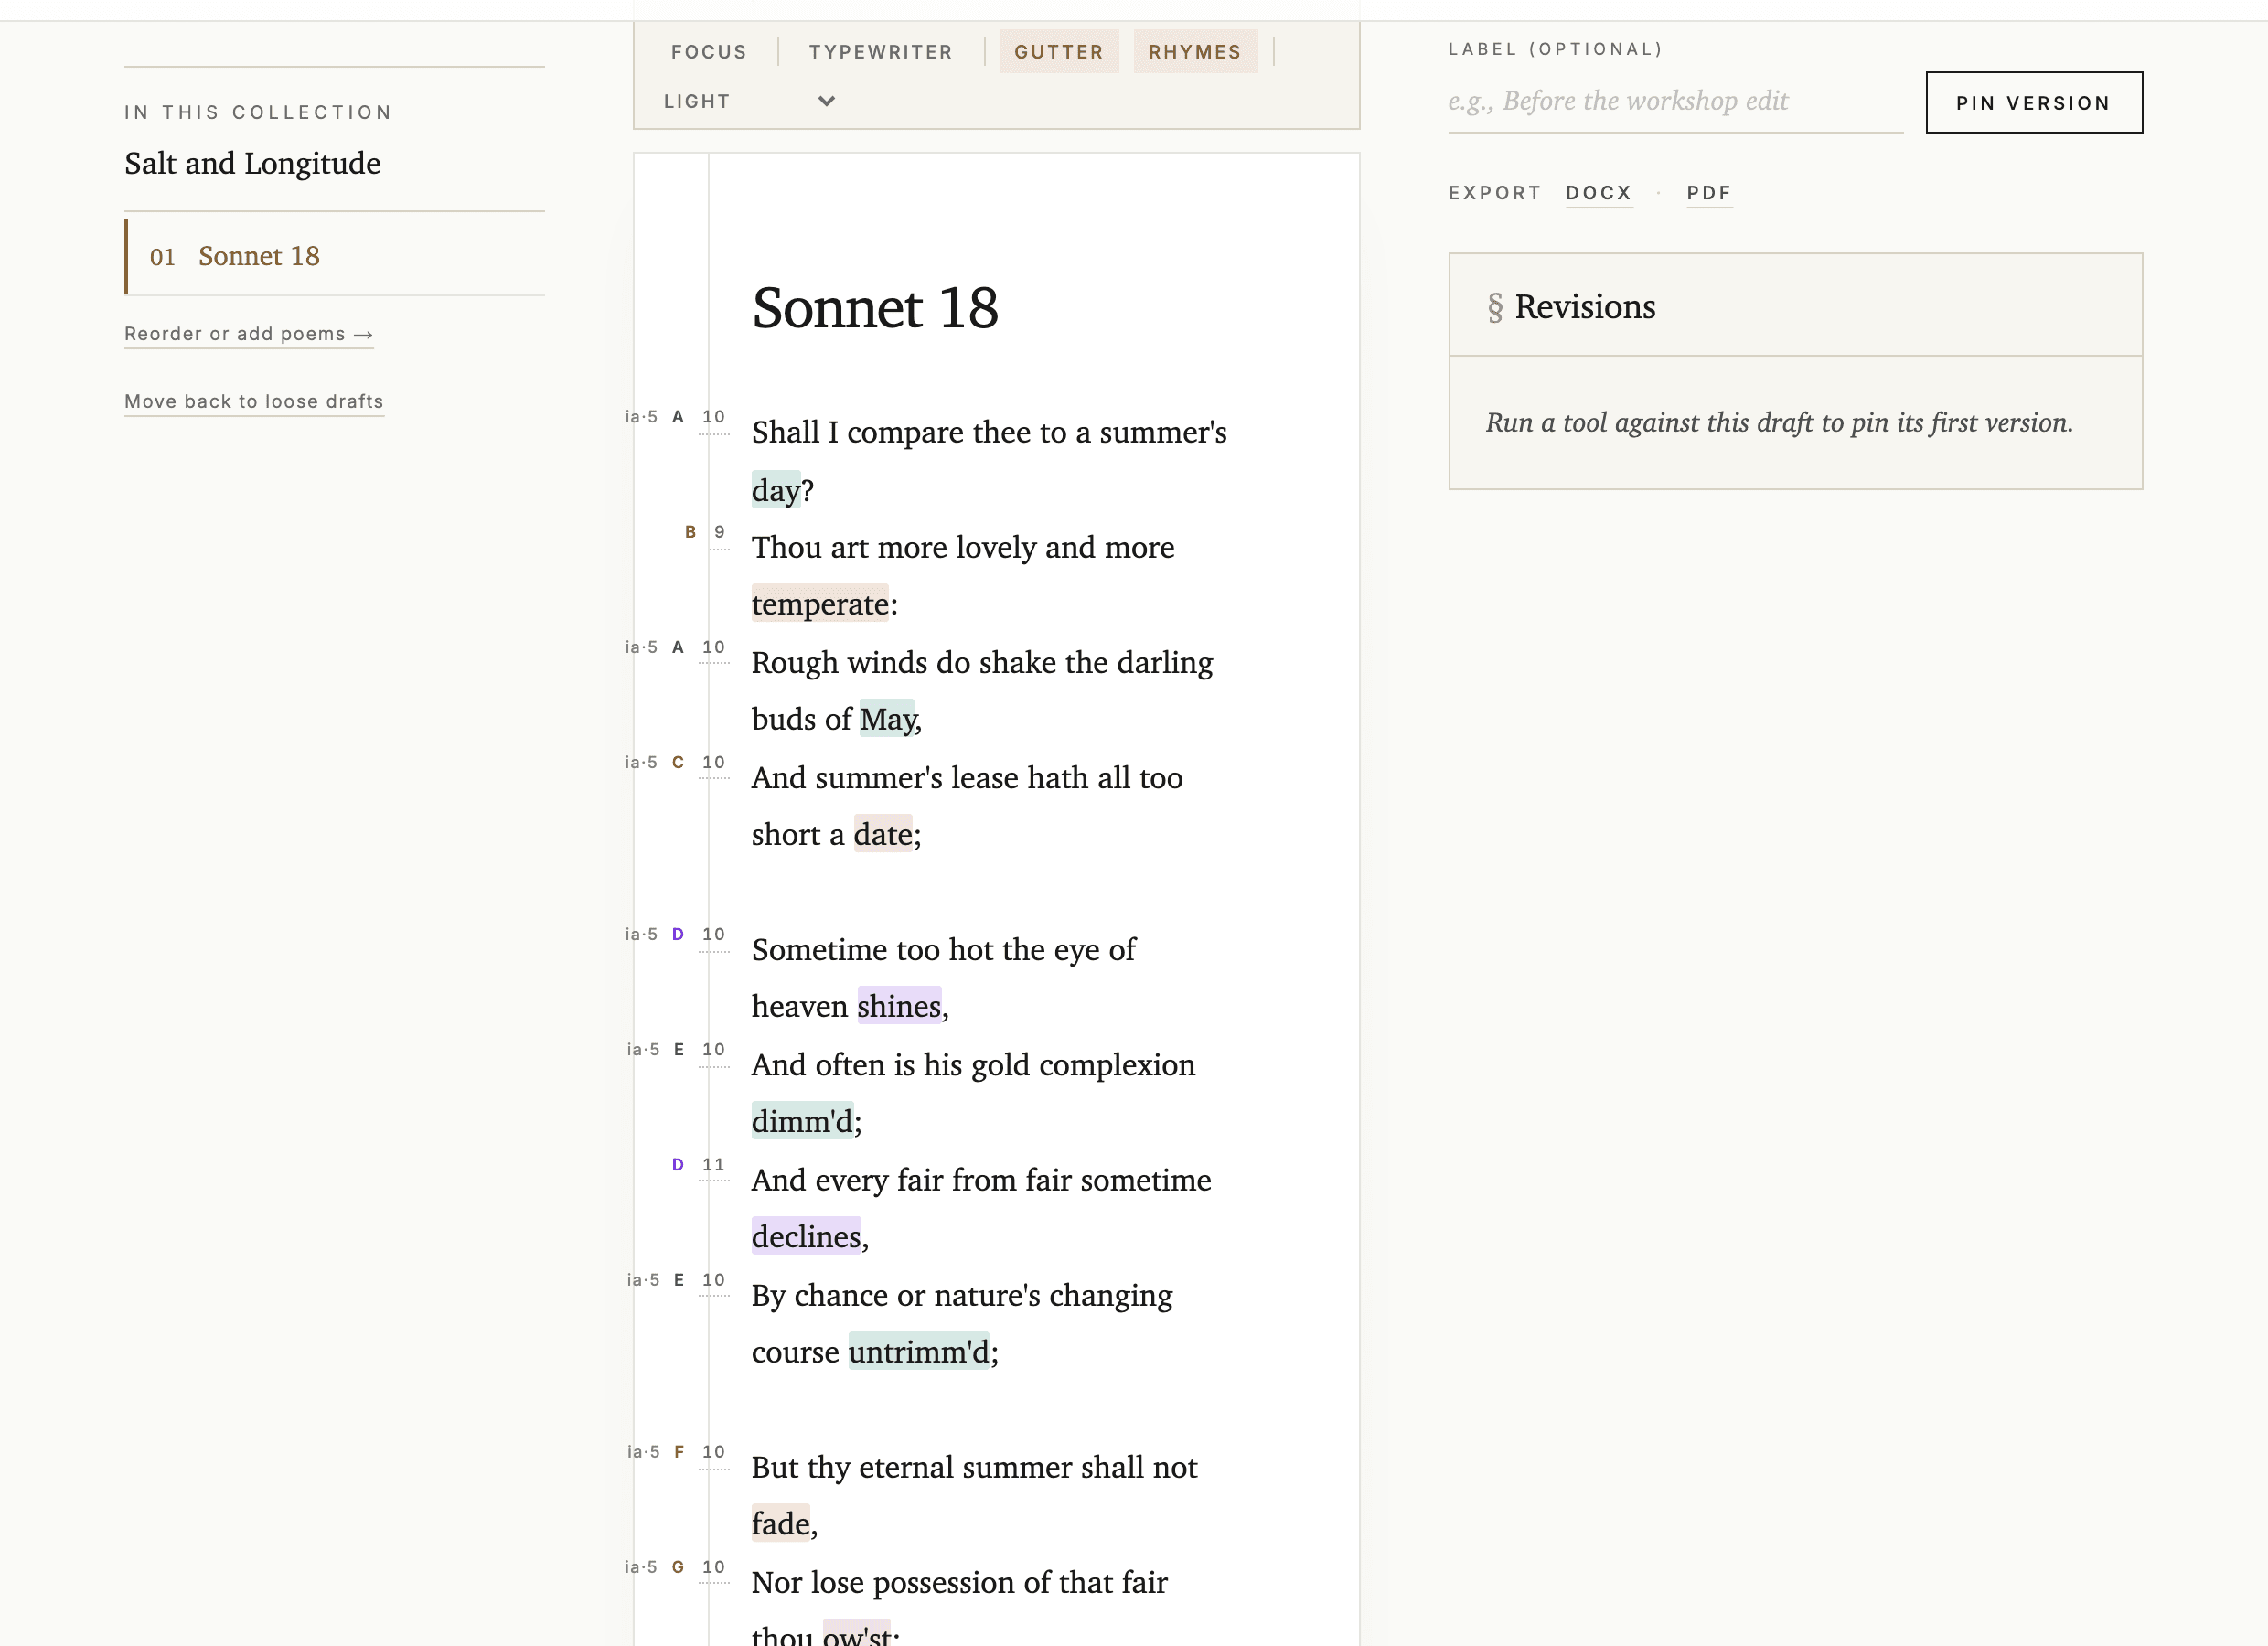
Task: Export the draft as PDF
Action: [x=1709, y=193]
